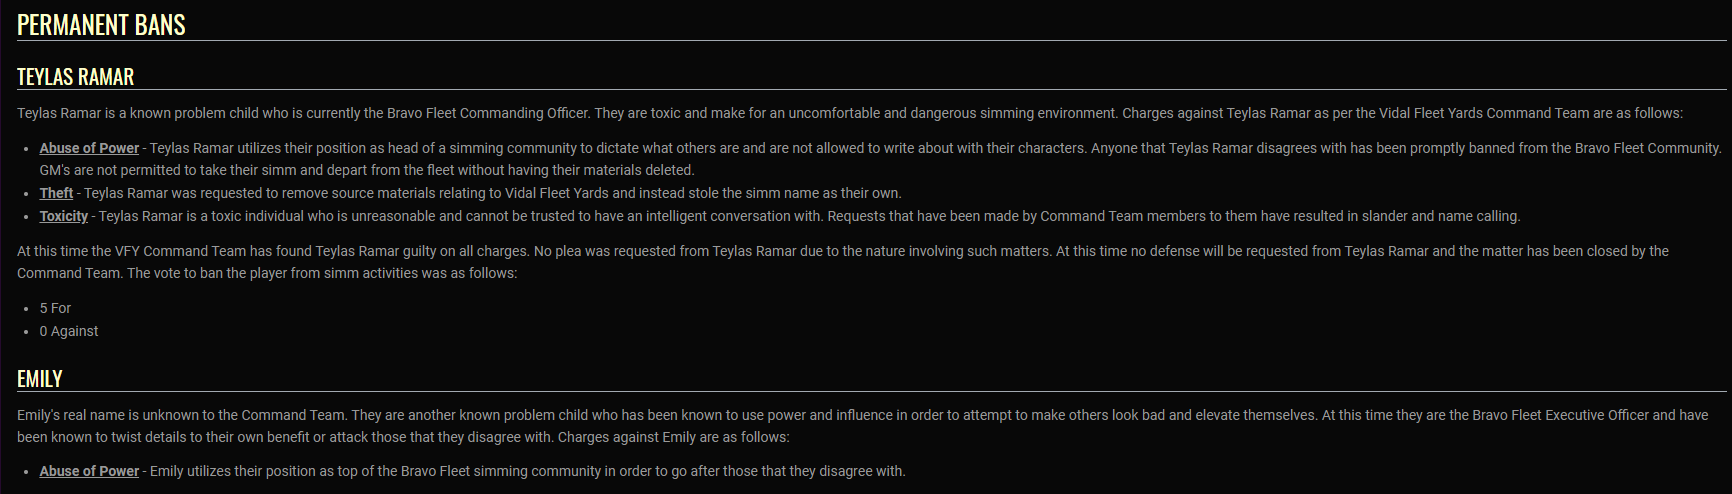Click the TEYLAS RAMAR section heading
The width and height of the screenshot is (1732, 494).
(x=75, y=77)
